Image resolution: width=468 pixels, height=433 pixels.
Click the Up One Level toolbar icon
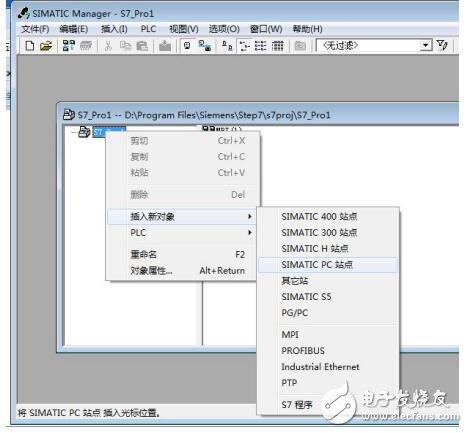click(300, 46)
